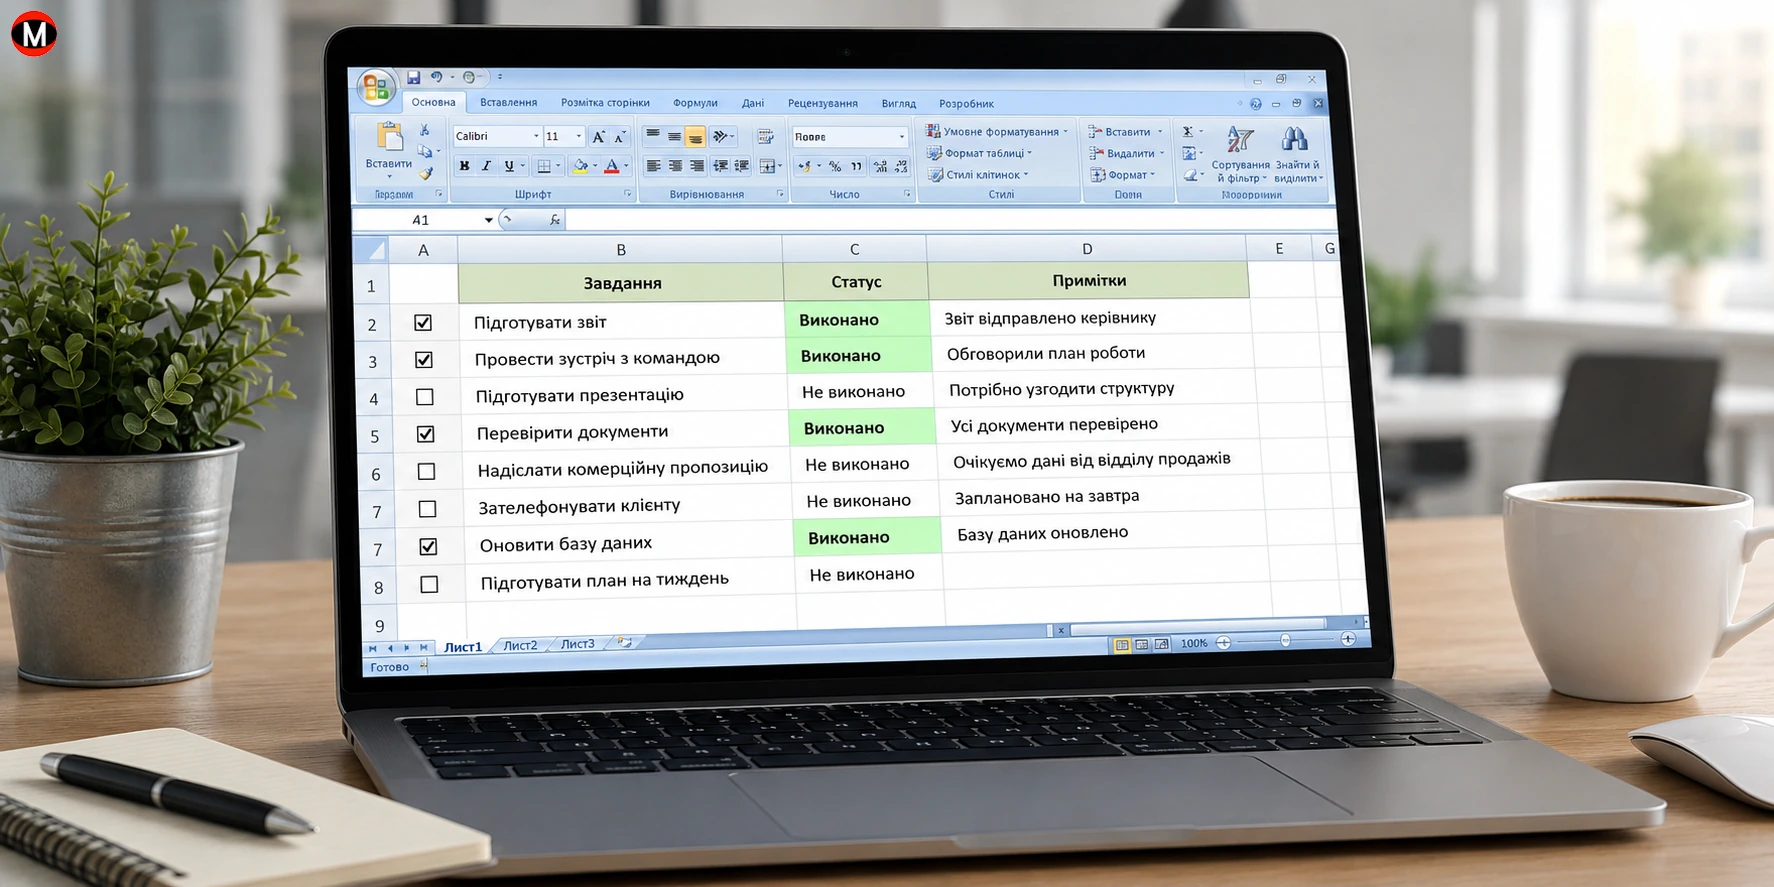
Task: Align text to bottom of cell
Action: tap(695, 137)
